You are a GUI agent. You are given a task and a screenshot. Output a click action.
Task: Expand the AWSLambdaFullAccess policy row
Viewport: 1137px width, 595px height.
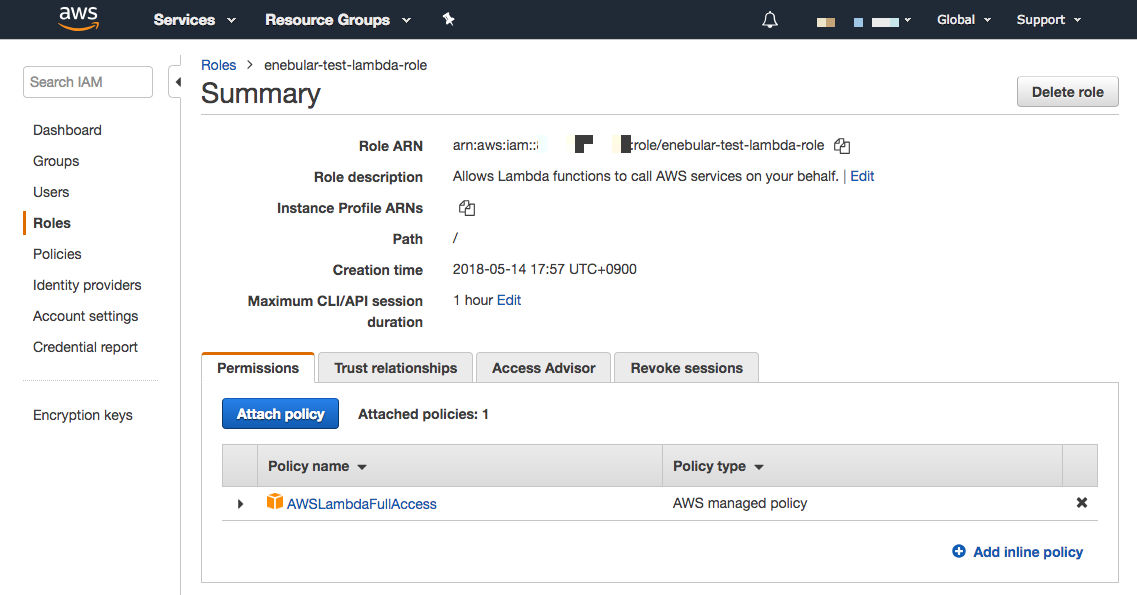click(x=240, y=504)
